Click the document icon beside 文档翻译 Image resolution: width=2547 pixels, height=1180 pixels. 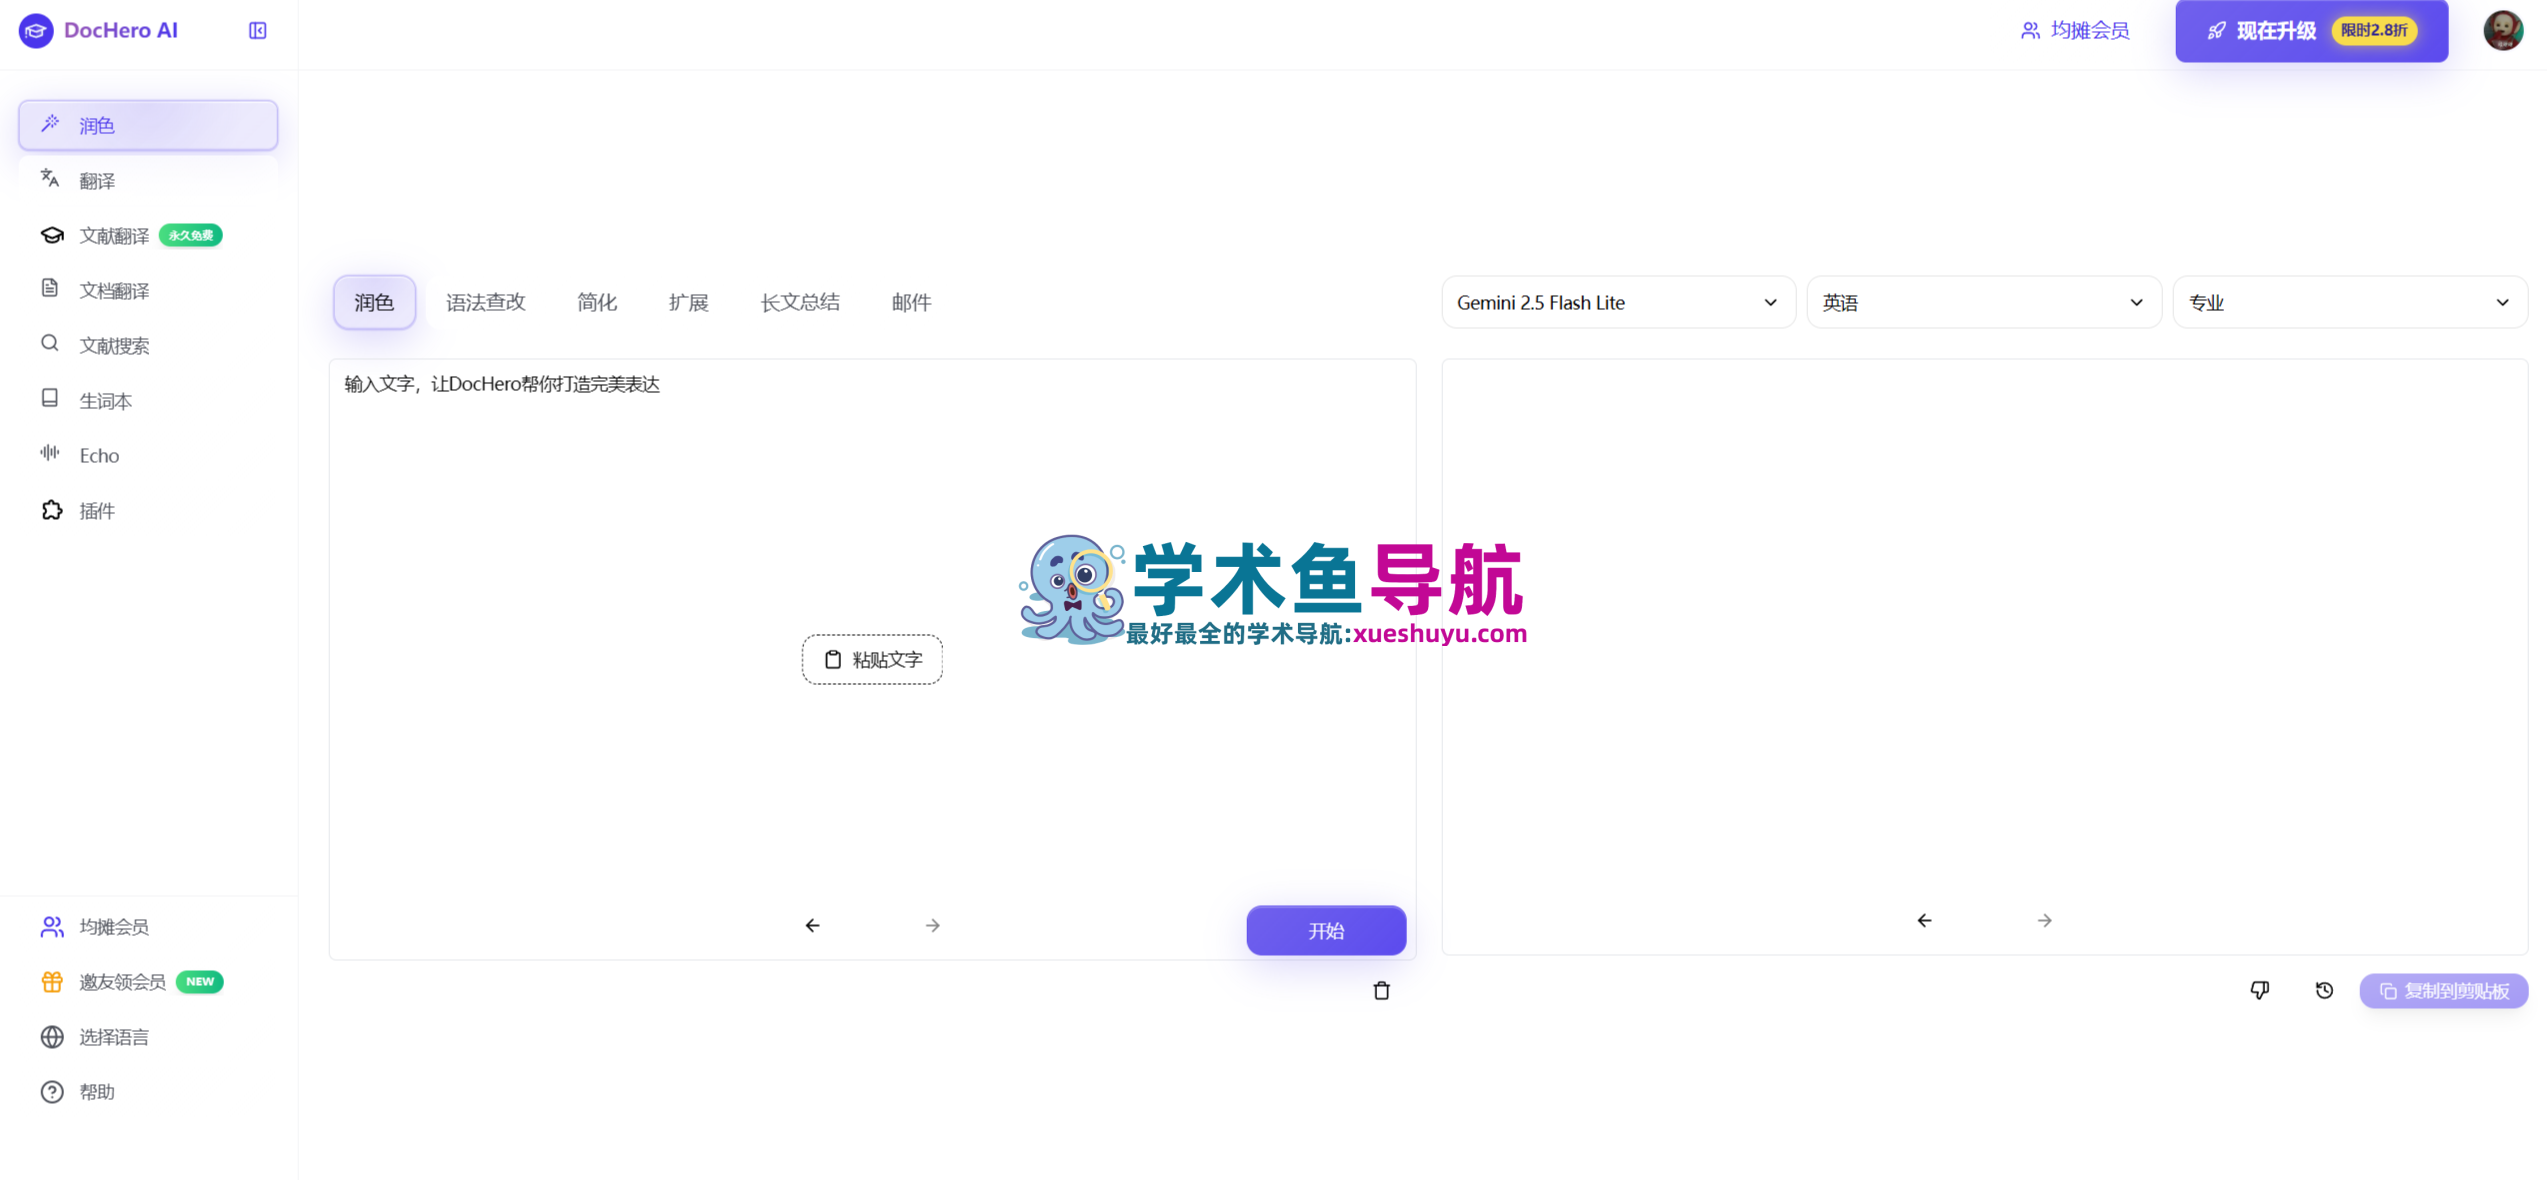50,288
